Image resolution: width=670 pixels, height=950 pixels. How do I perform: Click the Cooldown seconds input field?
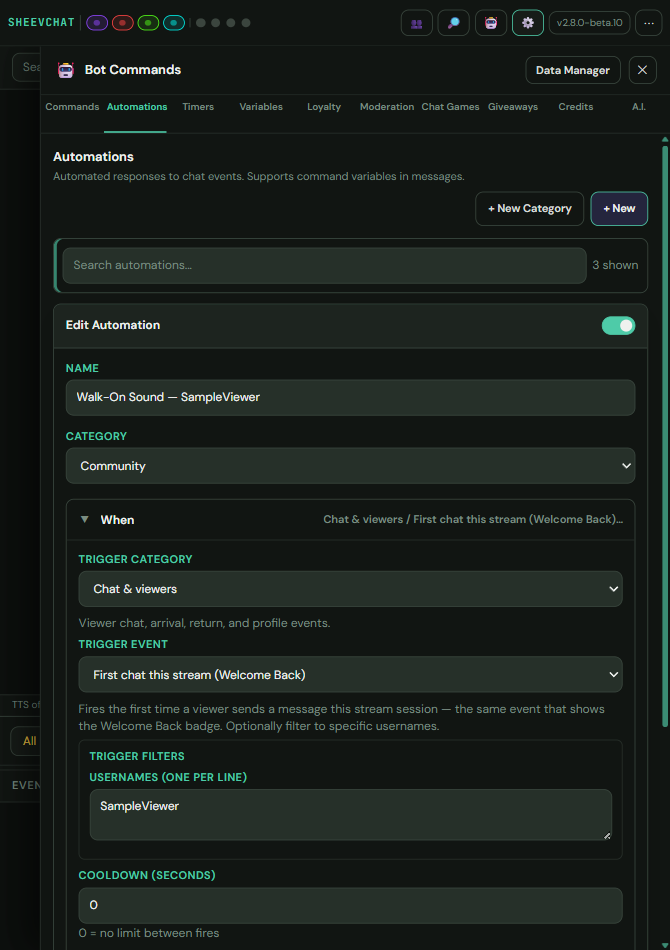point(350,905)
